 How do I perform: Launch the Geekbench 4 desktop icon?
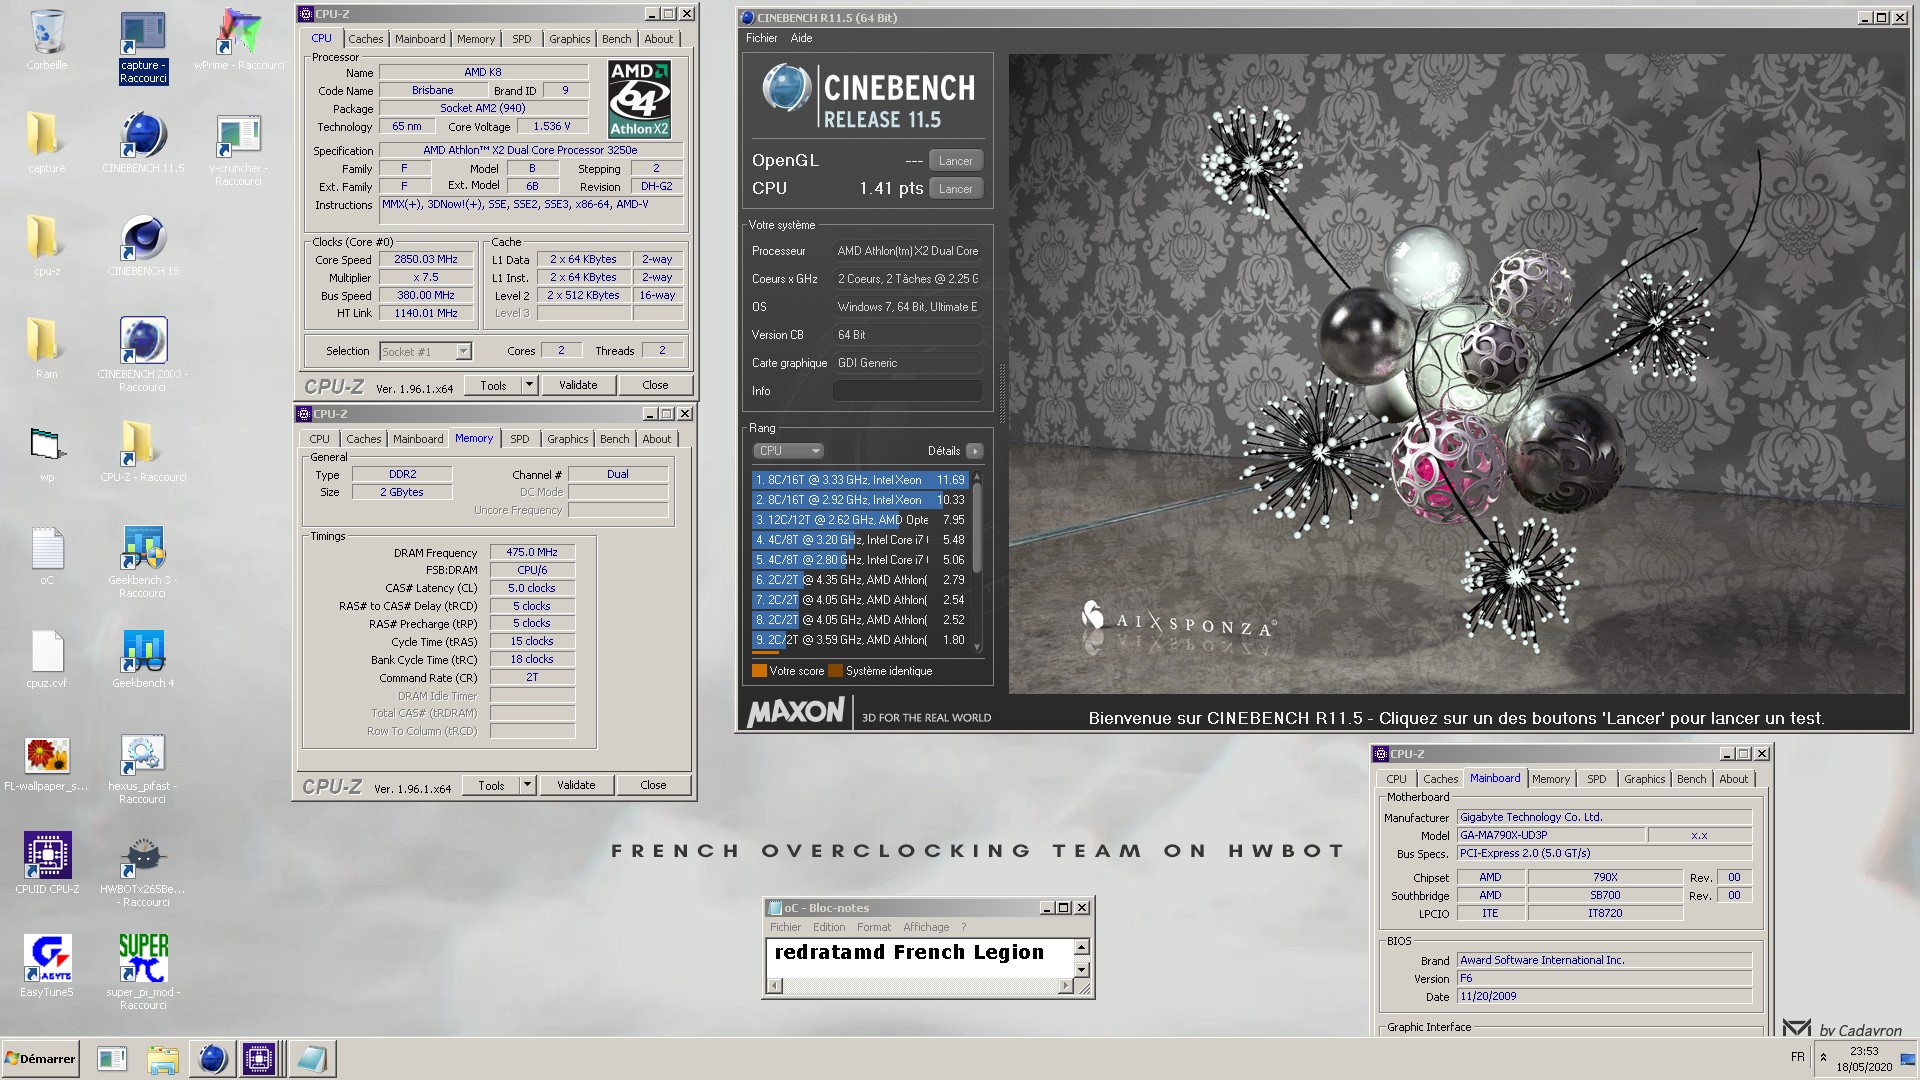143,659
